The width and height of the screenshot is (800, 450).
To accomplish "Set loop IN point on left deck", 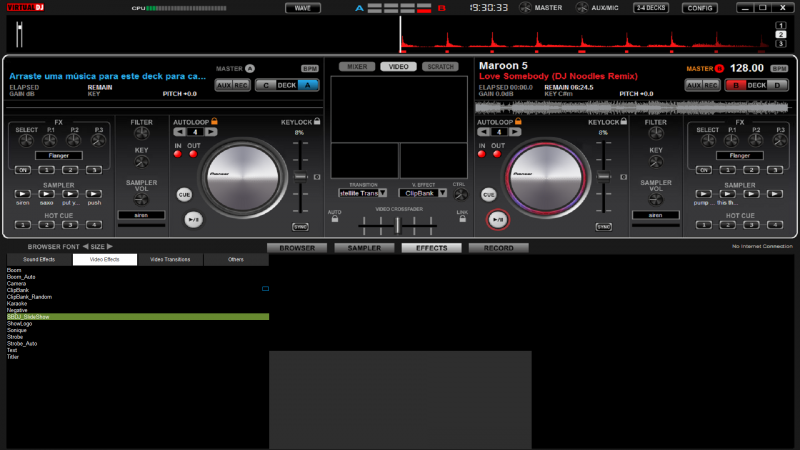I will pyautogui.click(x=178, y=154).
